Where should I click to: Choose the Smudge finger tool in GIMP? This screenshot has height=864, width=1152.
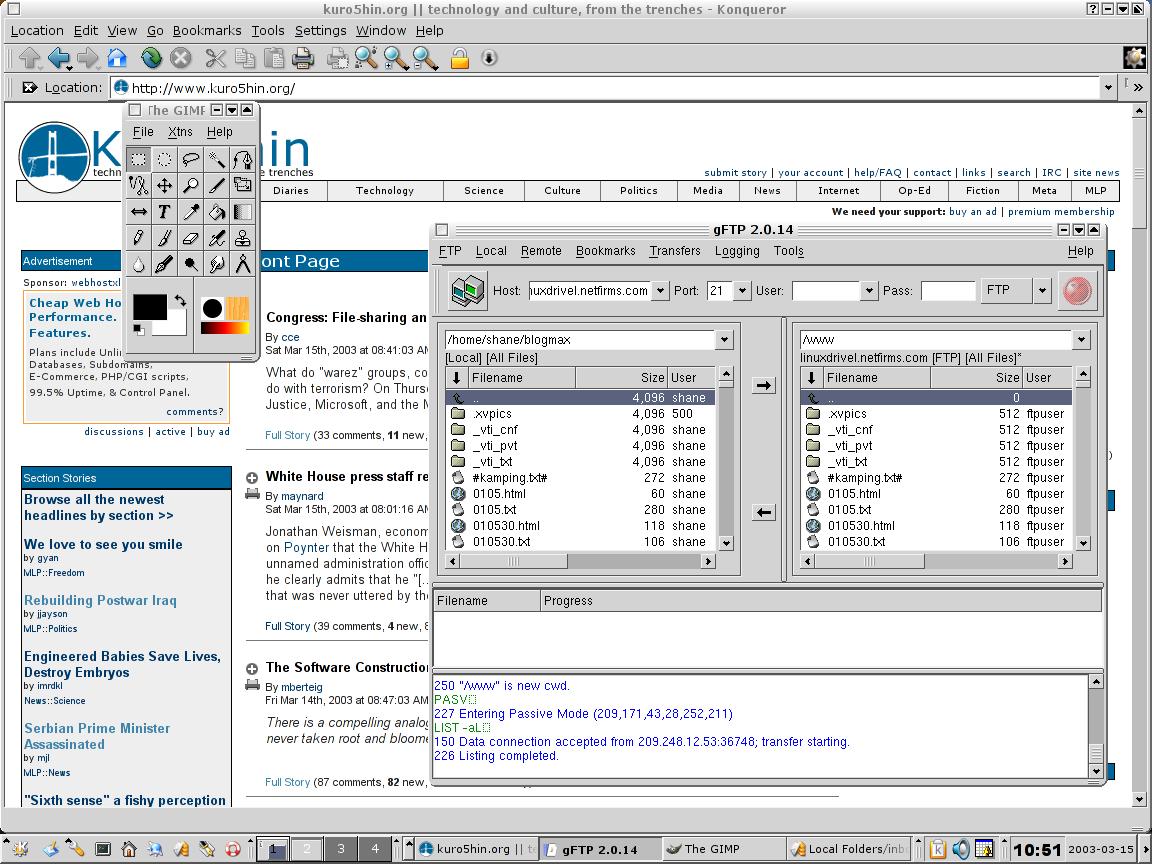217,264
